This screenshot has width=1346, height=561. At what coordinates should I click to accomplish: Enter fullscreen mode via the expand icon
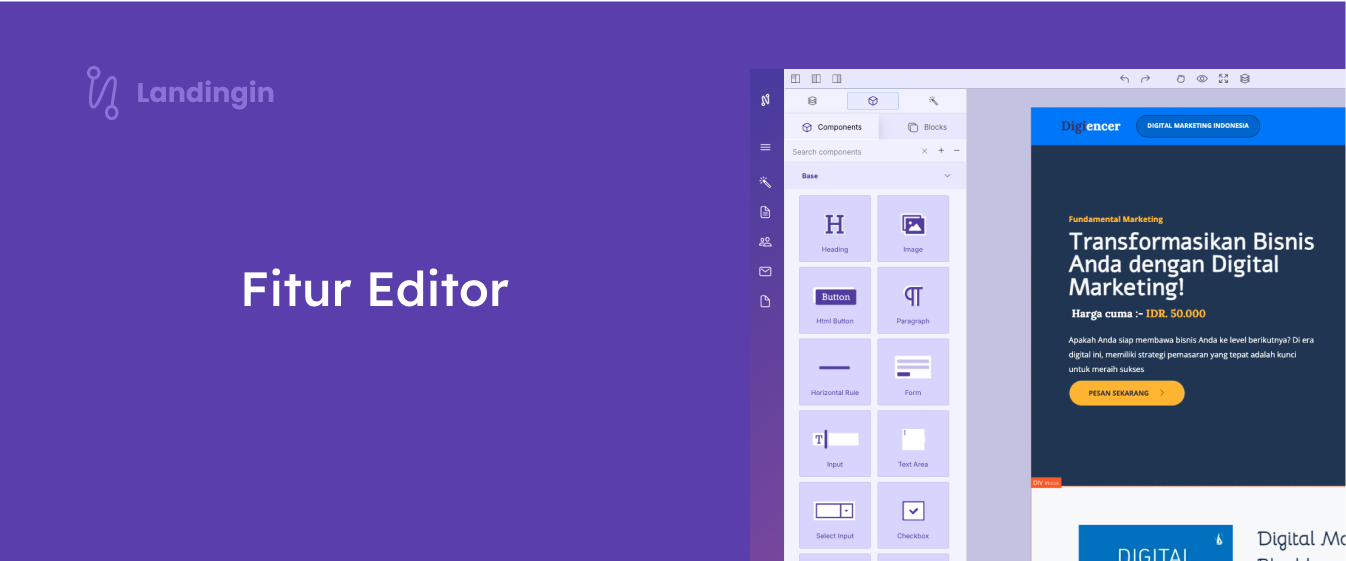(x=1223, y=79)
